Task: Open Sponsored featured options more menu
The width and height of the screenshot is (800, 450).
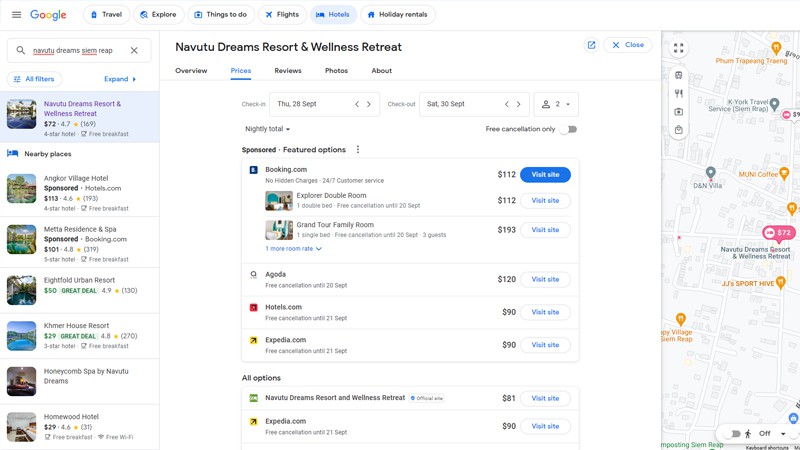Action: [358, 150]
